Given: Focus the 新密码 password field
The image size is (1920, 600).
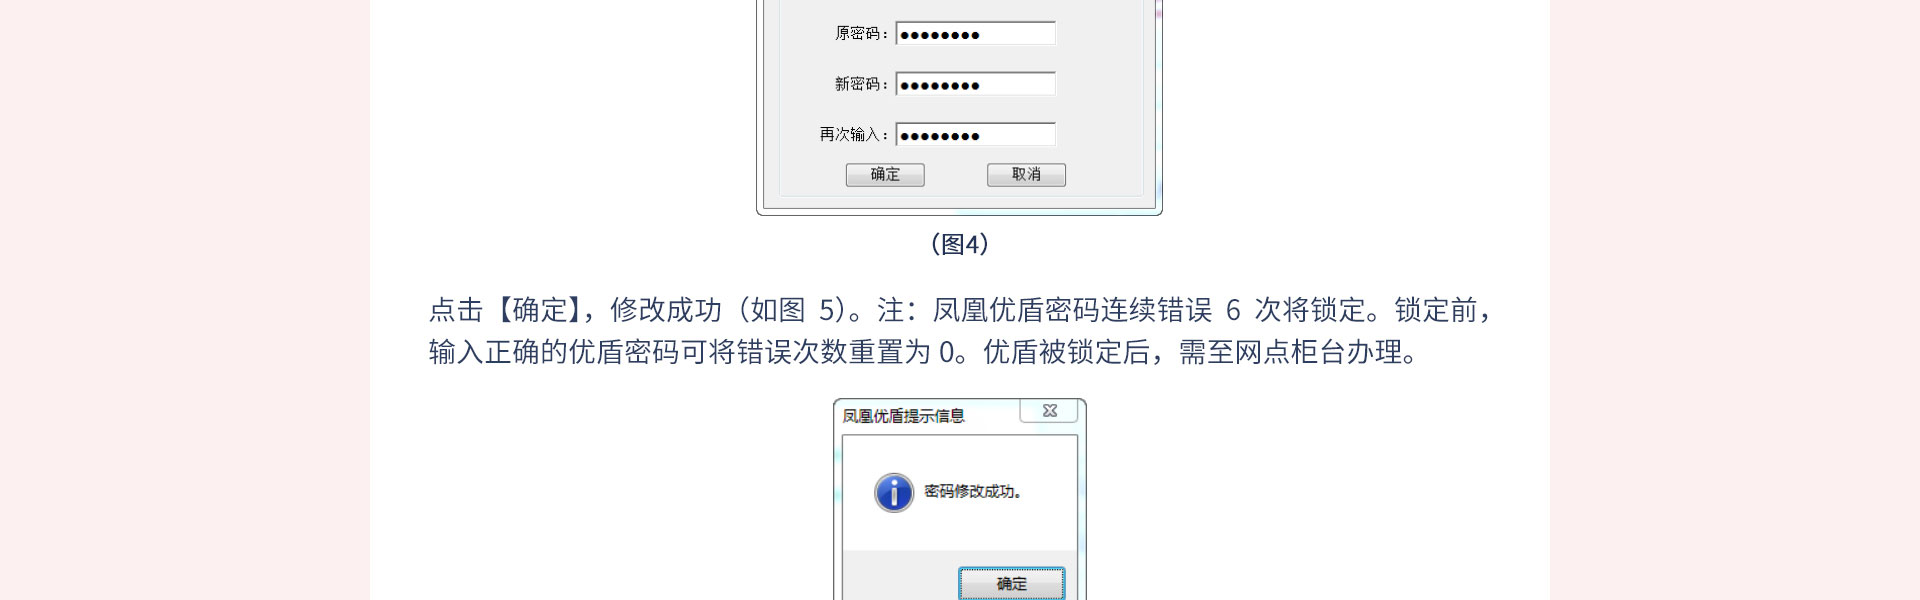Looking at the screenshot, I should 975,84.
